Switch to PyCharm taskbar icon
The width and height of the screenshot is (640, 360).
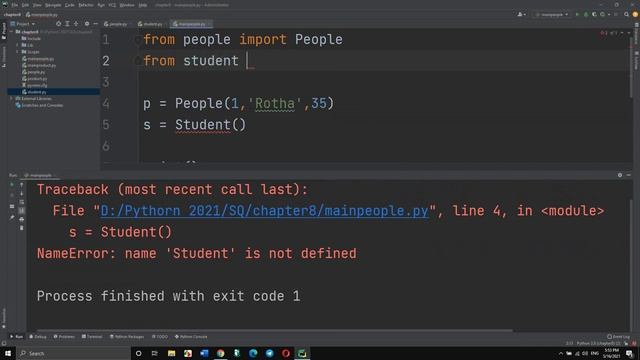(x=302, y=353)
